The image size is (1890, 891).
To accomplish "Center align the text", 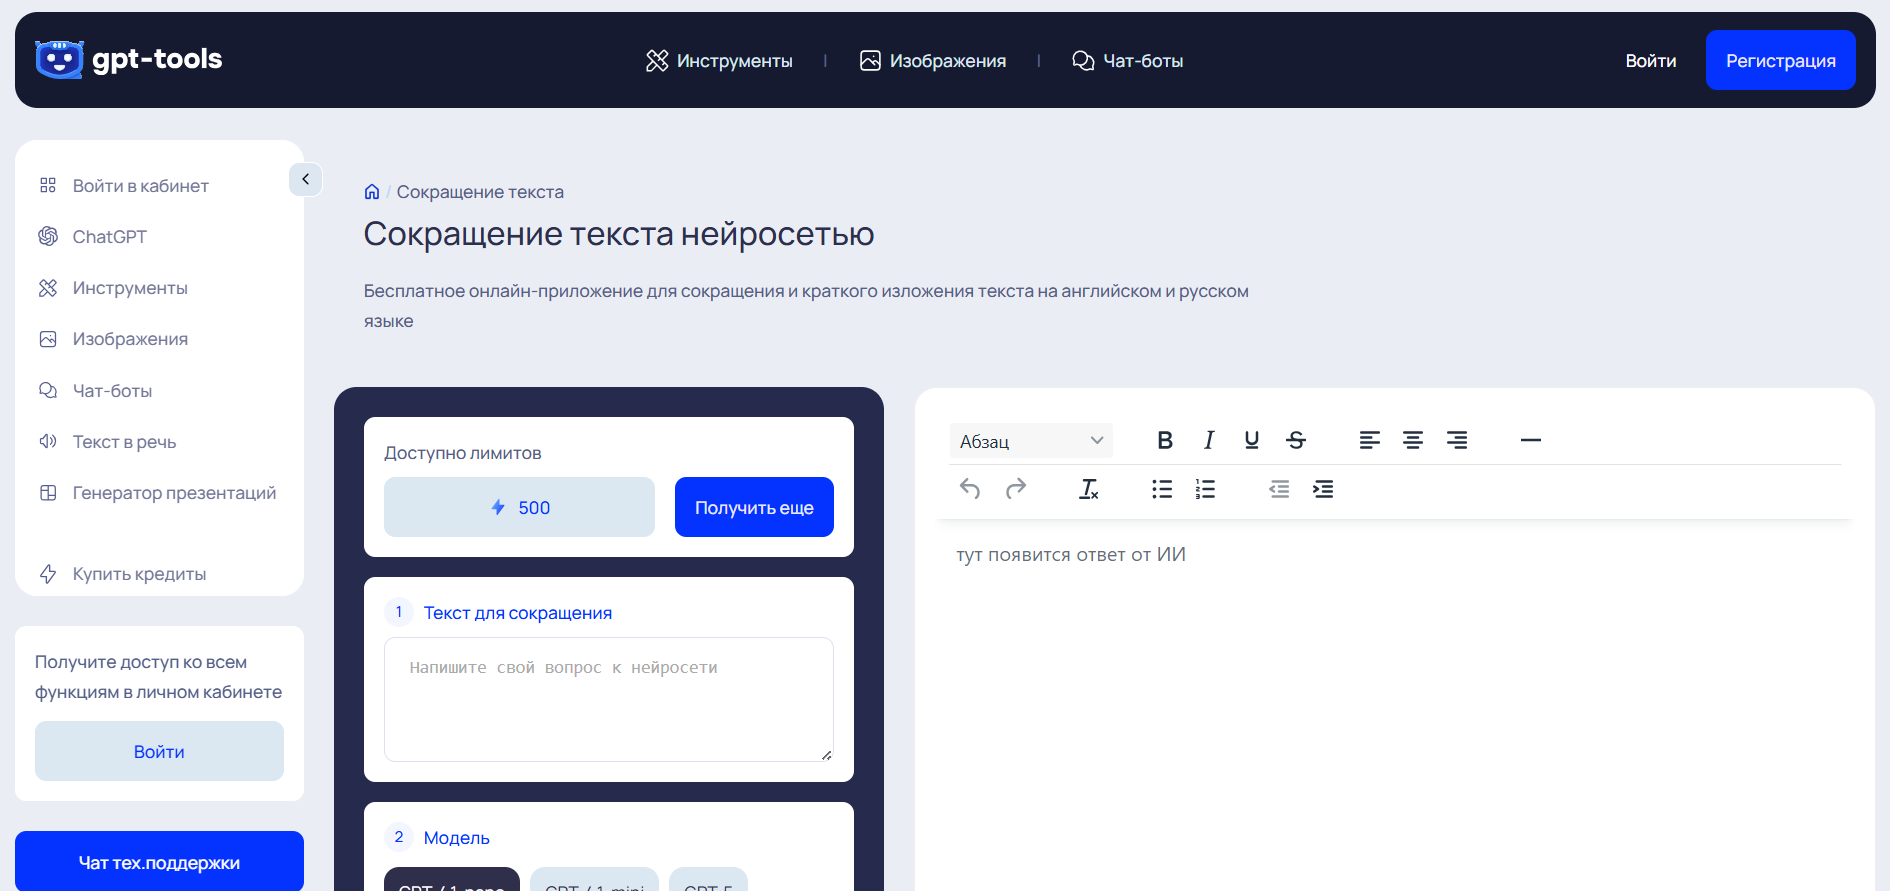I will (1412, 440).
